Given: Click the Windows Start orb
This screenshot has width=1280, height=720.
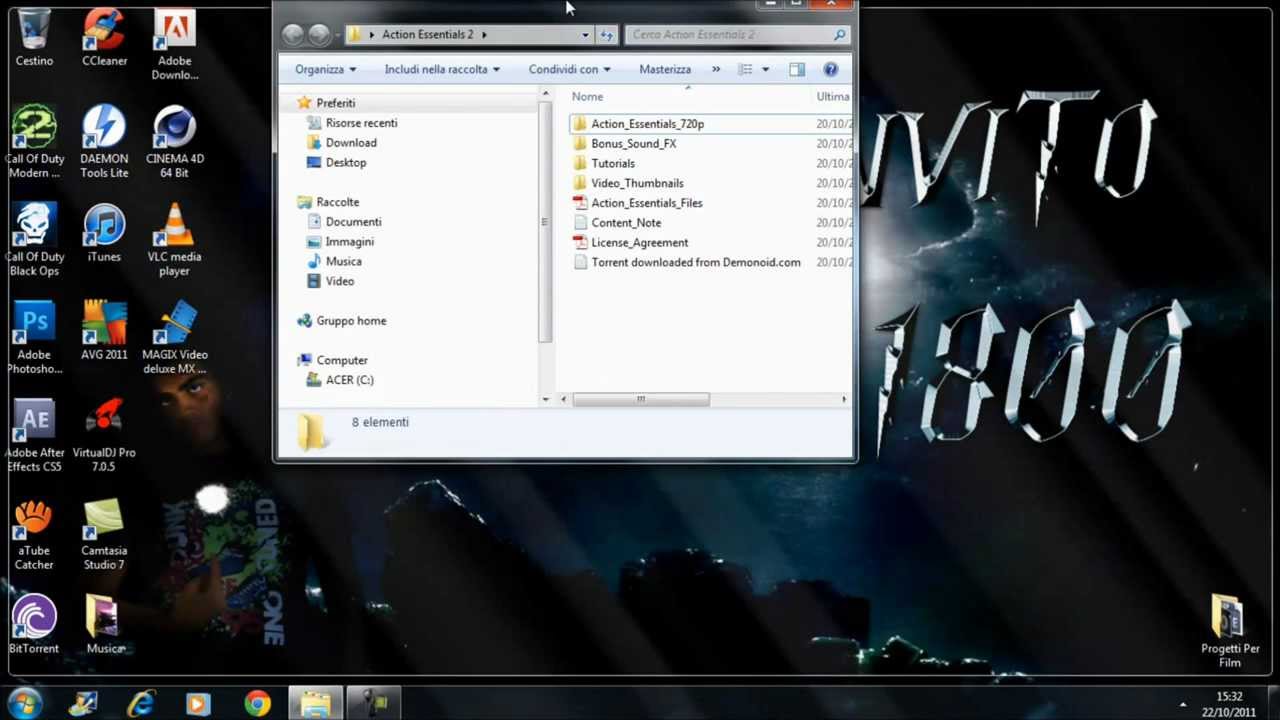Looking at the screenshot, I should [24, 704].
